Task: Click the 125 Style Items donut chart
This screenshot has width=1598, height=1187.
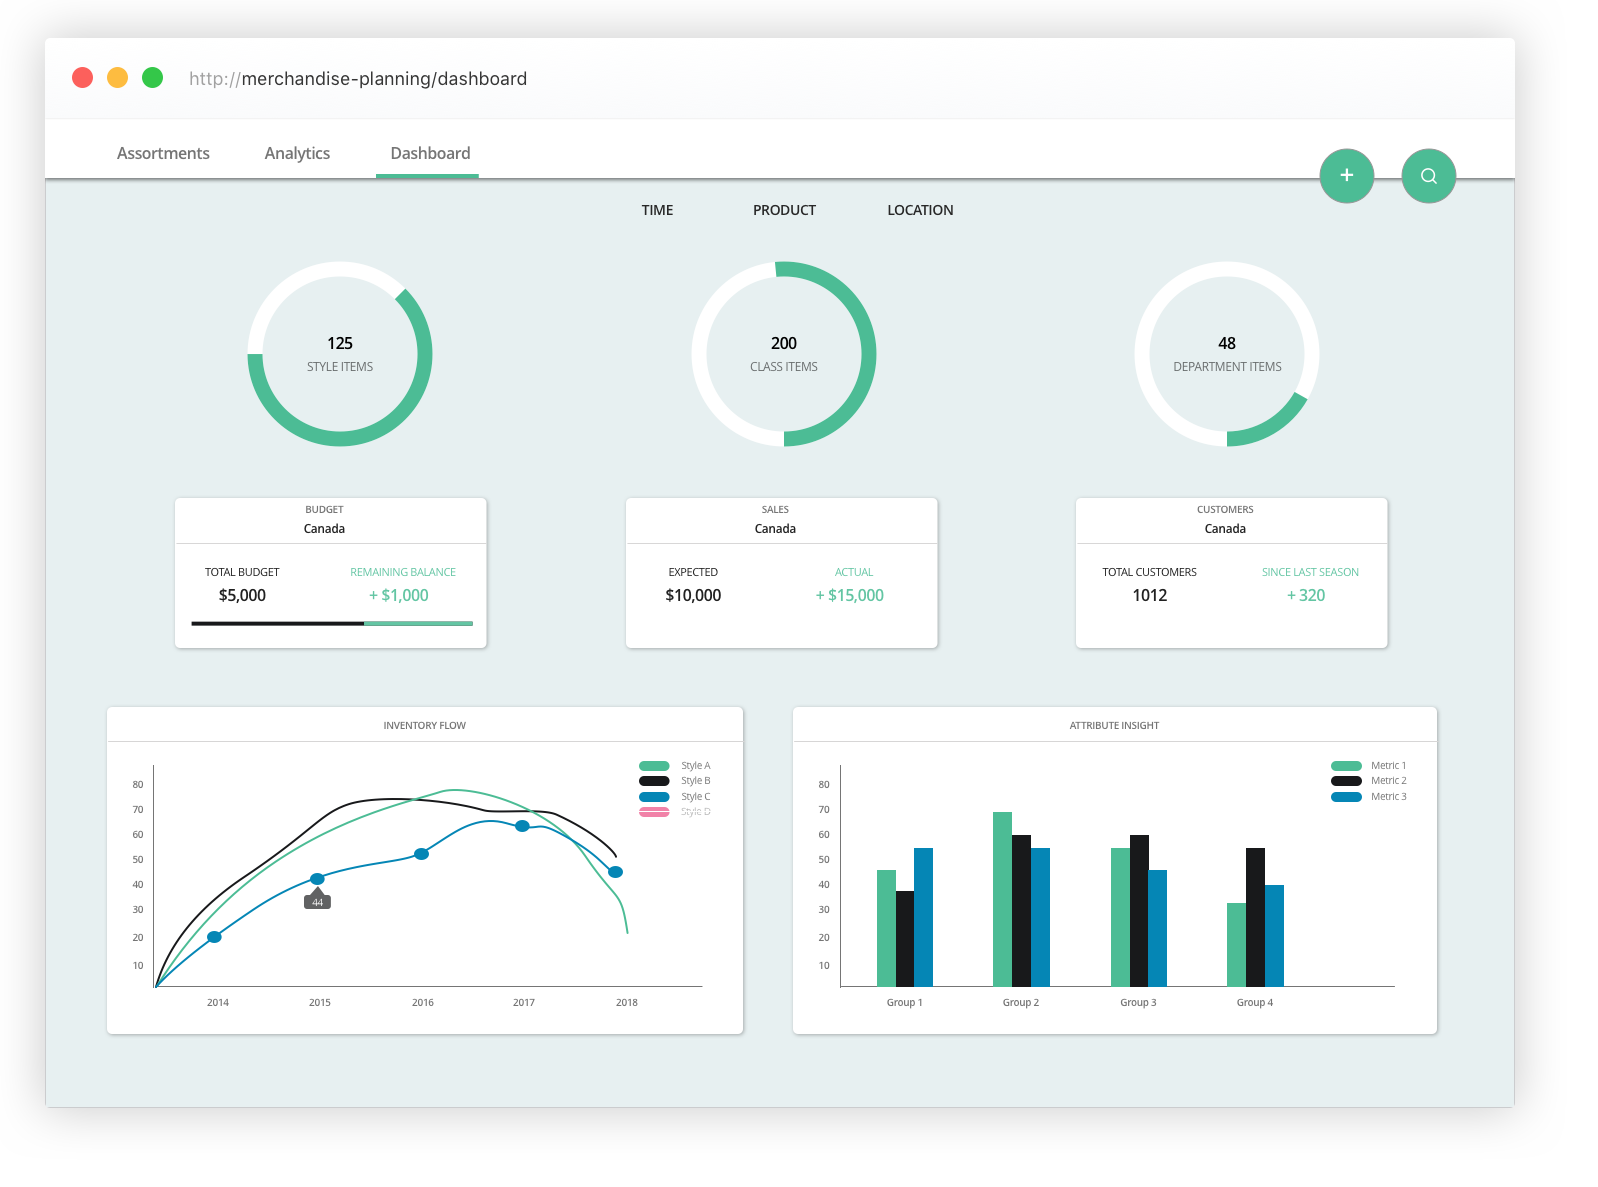Action: (x=340, y=354)
